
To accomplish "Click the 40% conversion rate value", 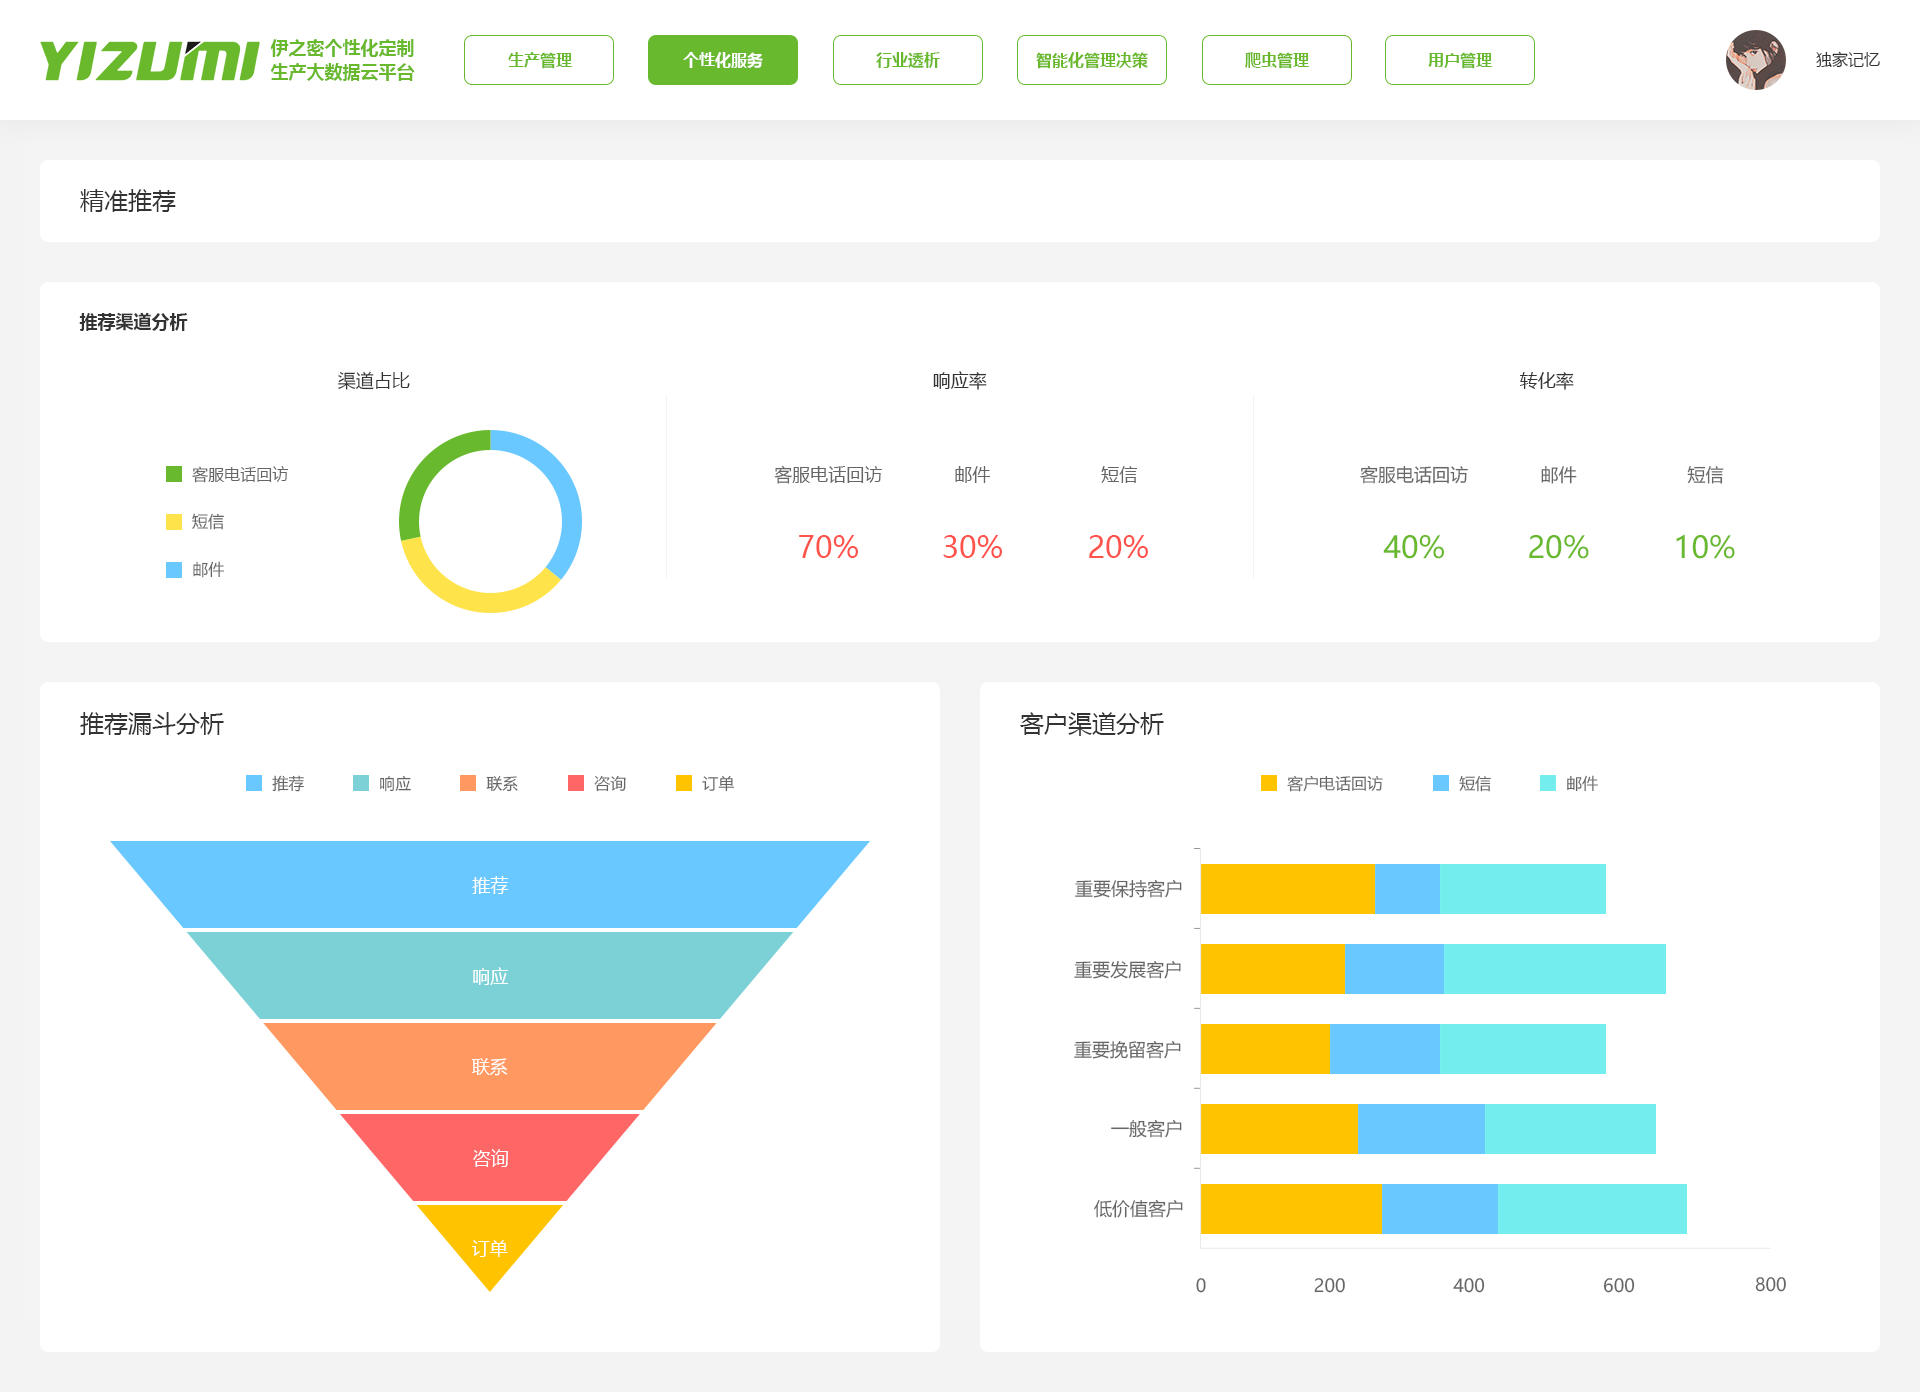I will (x=1414, y=547).
